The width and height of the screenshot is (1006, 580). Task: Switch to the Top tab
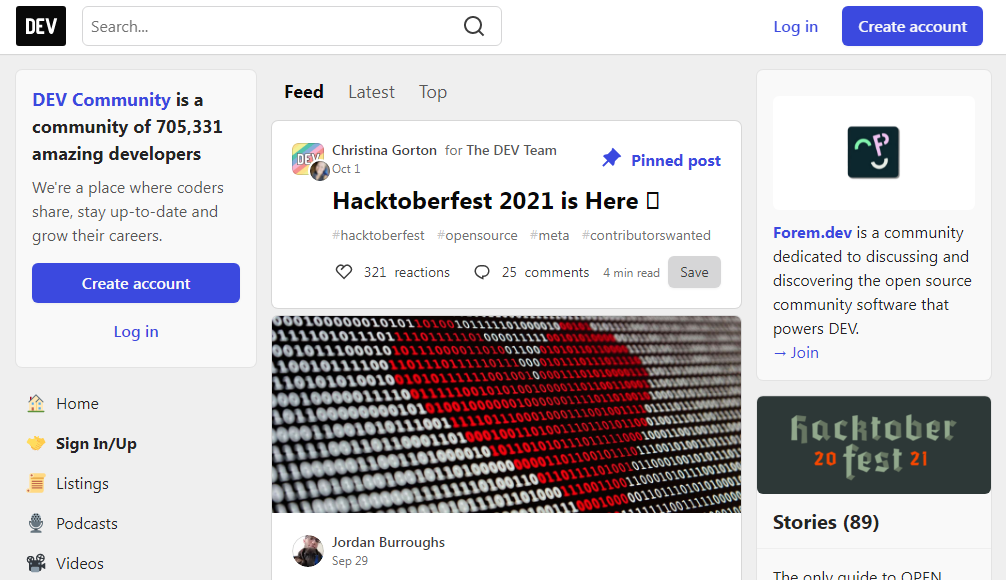[433, 92]
